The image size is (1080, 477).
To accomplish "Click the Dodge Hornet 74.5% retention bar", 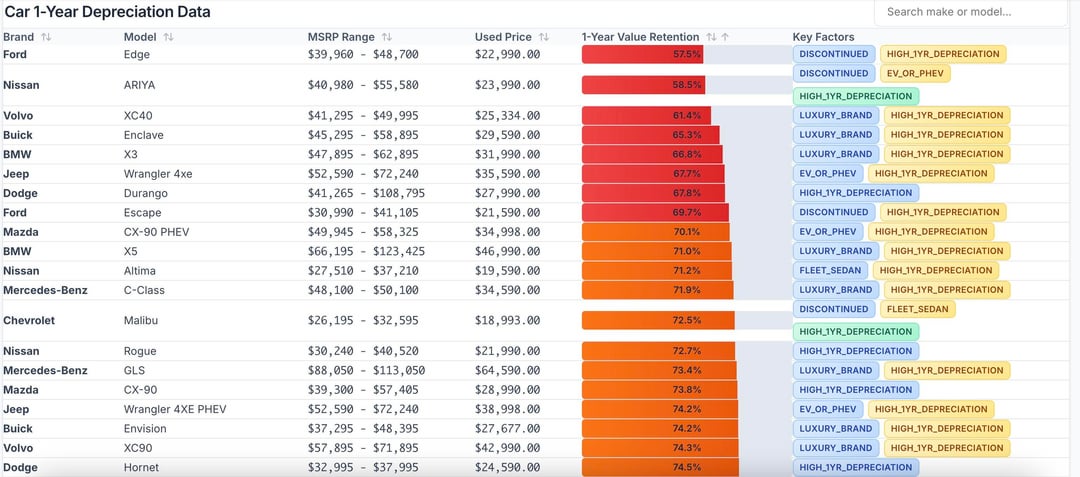I will tap(660, 467).
